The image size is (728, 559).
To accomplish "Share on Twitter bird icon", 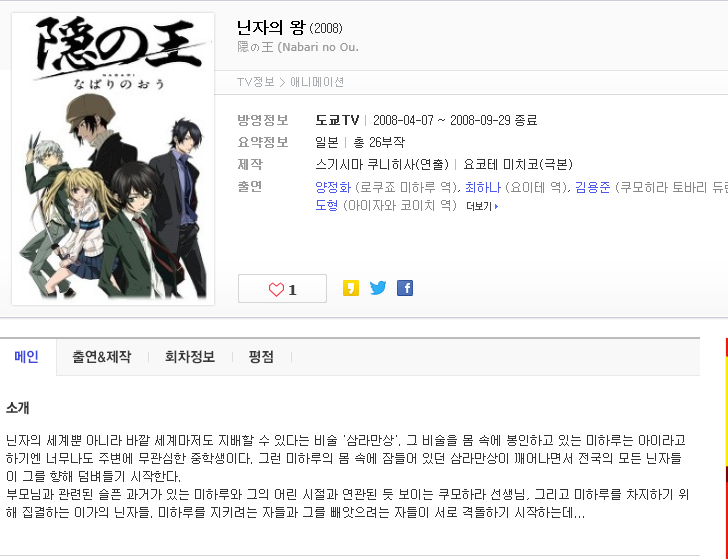I will tap(378, 288).
